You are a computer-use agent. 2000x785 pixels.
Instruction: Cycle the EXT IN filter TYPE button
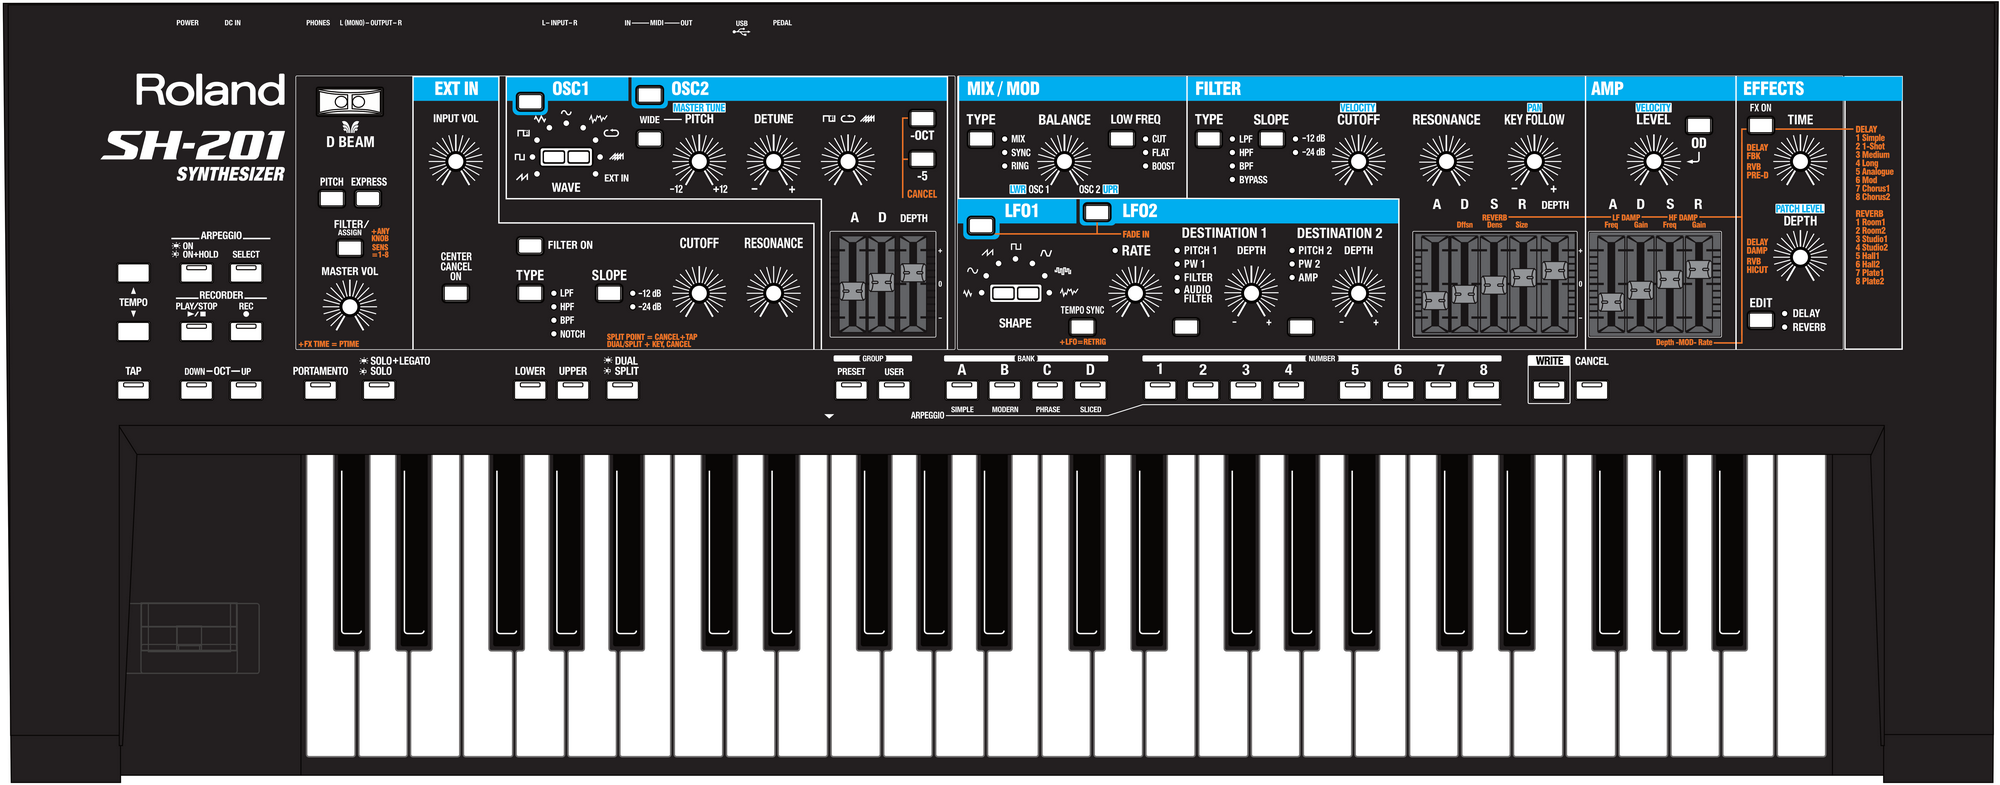coord(530,293)
